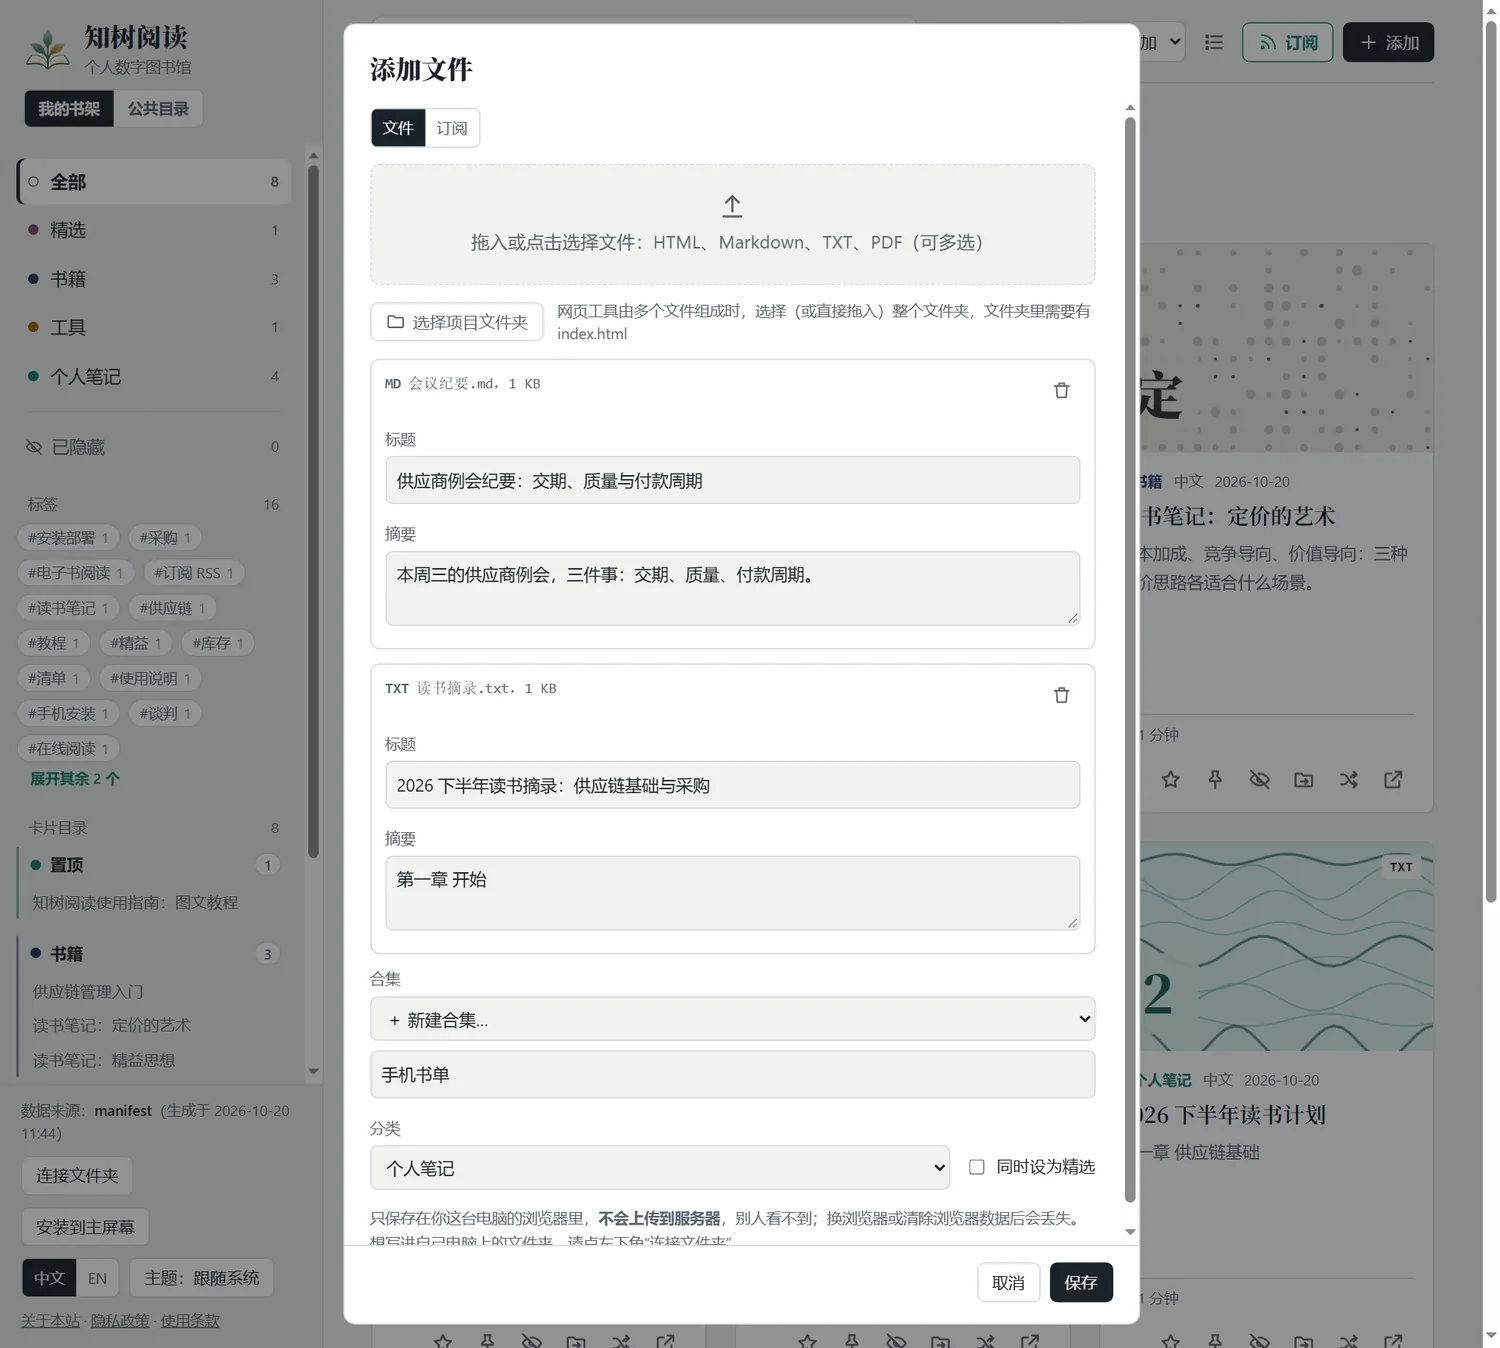Click the file drop zone area

(x=732, y=225)
